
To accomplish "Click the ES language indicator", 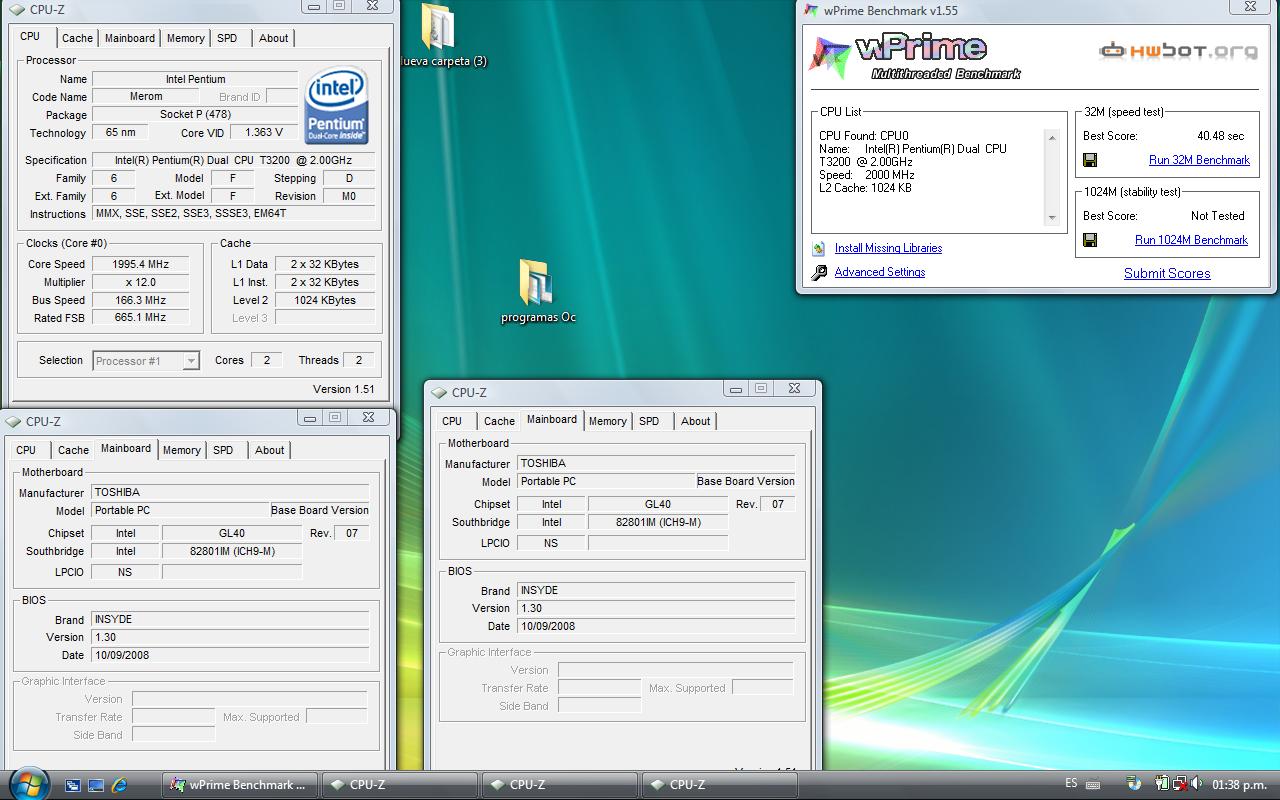I will pyautogui.click(x=1071, y=784).
